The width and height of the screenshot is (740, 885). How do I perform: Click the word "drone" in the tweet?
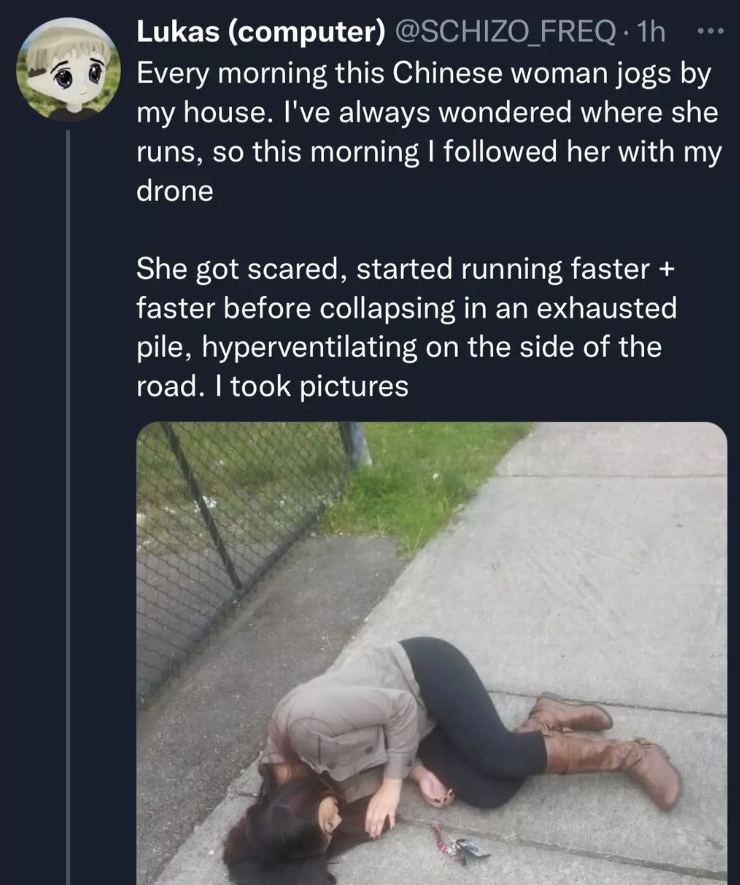(x=174, y=190)
